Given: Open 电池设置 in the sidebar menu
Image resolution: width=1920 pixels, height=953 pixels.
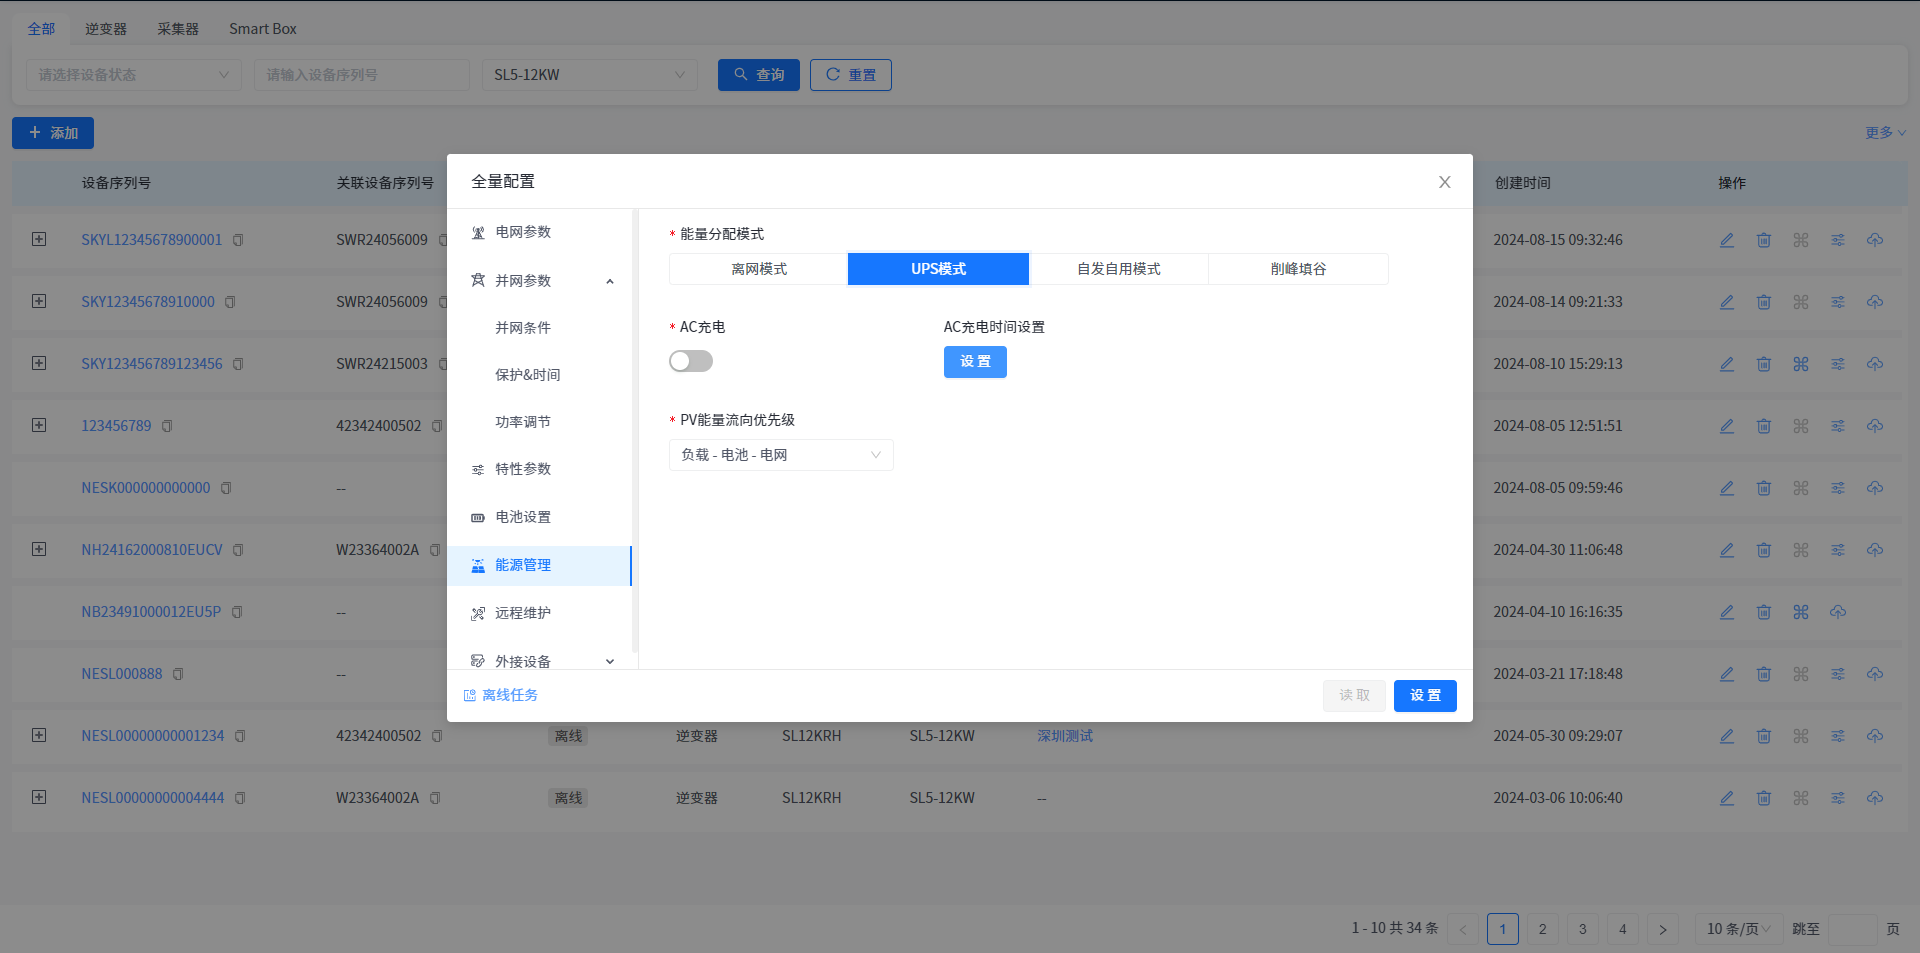Looking at the screenshot, I should [x=523, y=517].
